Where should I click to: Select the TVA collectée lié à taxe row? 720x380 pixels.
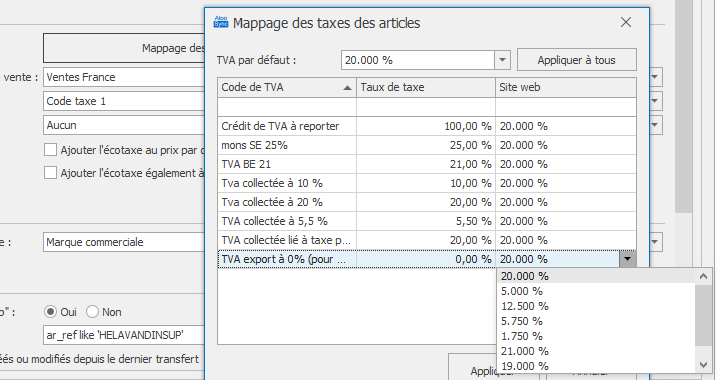(x=427, y=240)
